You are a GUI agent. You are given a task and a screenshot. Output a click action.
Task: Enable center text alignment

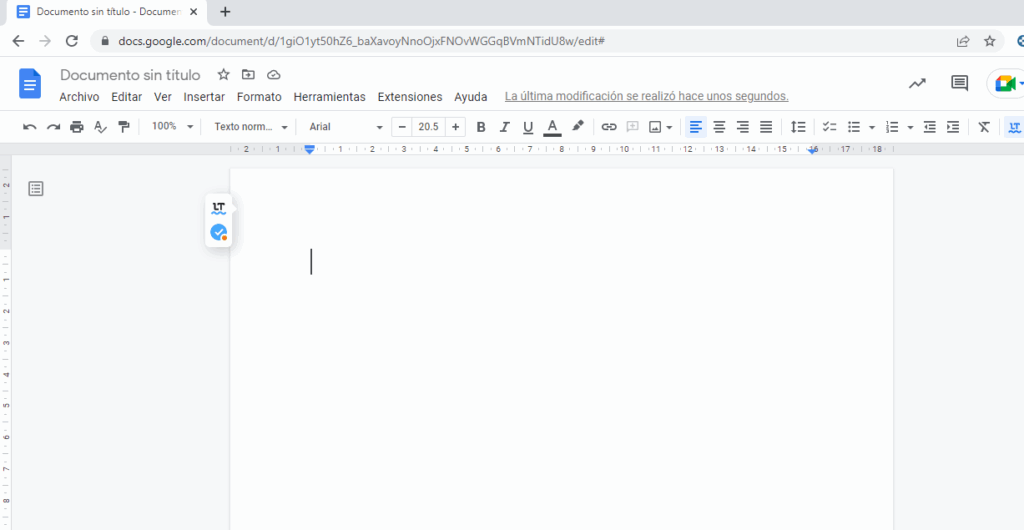click(x=719, y=127)
